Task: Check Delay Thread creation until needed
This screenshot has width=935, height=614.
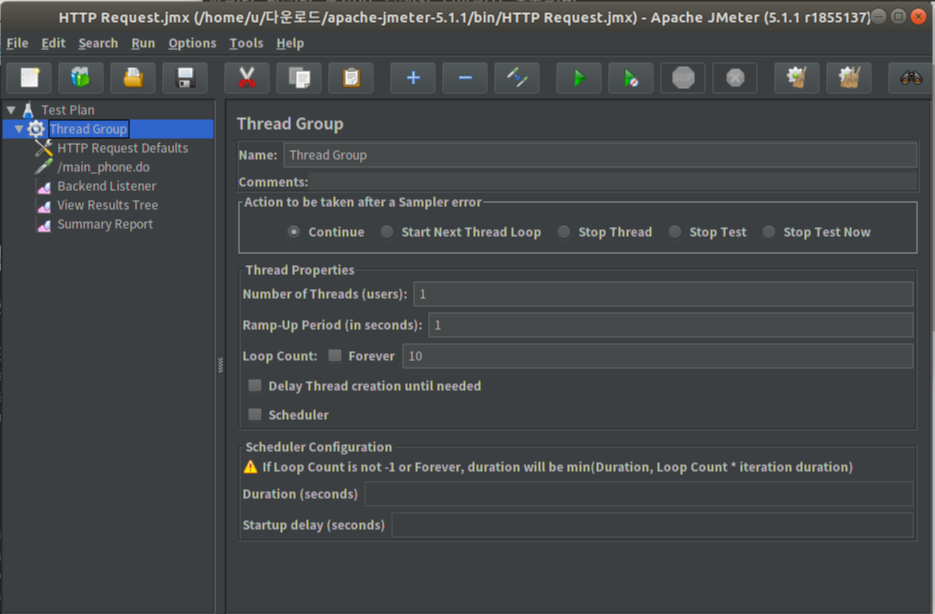Action: coord(255,386)
